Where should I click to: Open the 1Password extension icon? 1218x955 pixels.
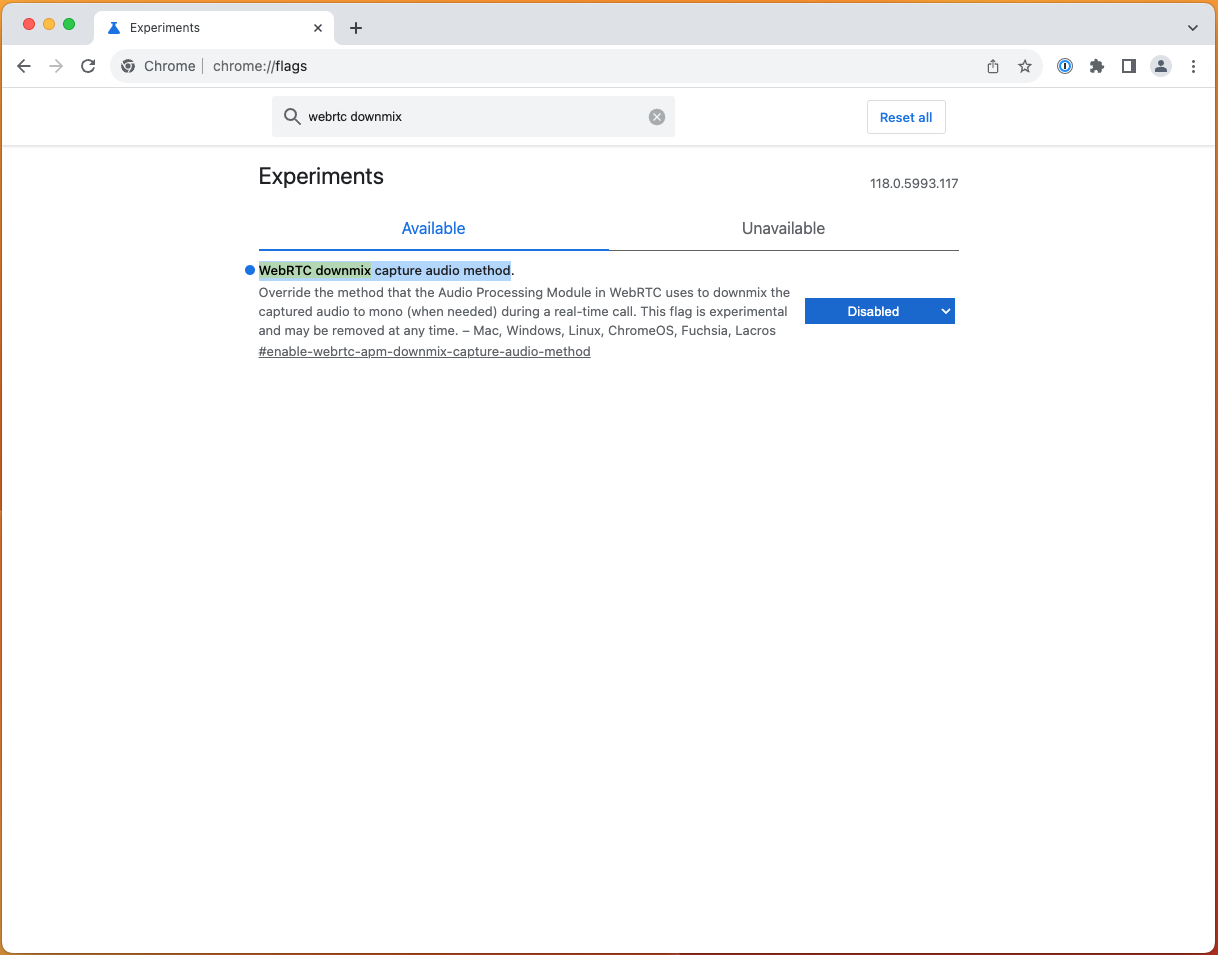click(x=1065, y=66)
